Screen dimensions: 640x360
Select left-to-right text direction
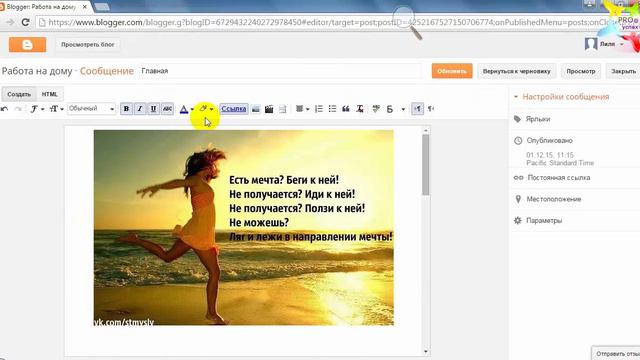(417, 109)
